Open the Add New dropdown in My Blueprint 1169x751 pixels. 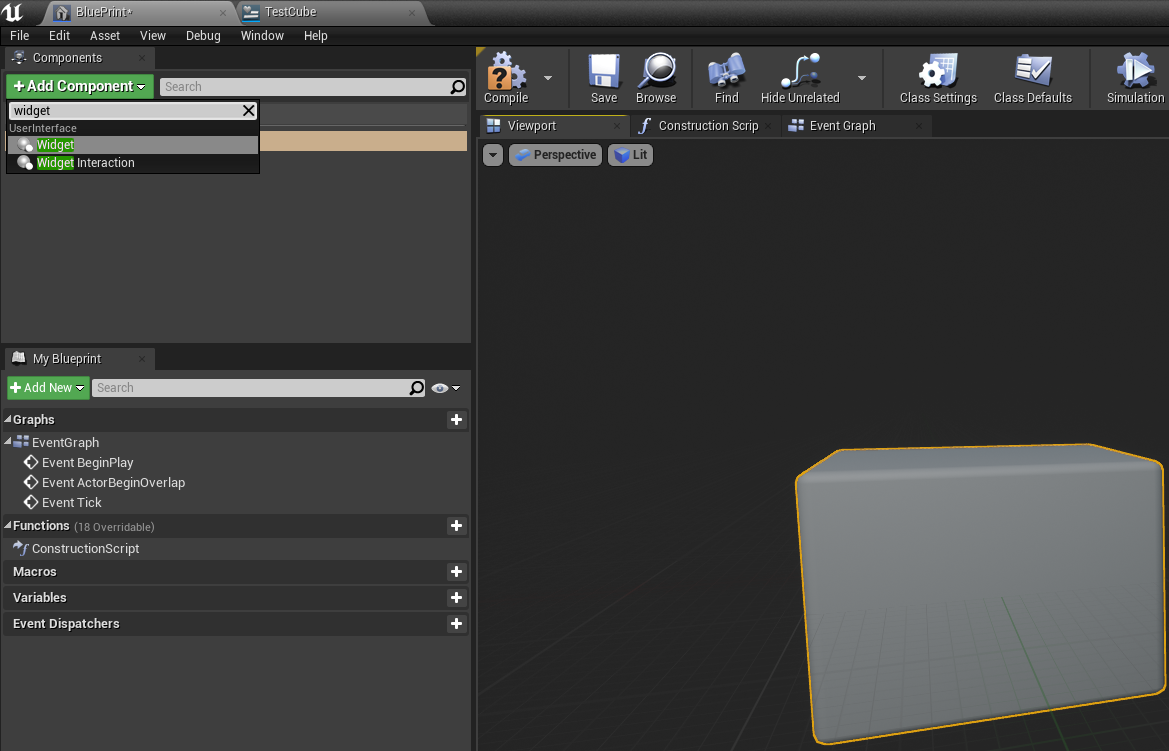(48, 388)
